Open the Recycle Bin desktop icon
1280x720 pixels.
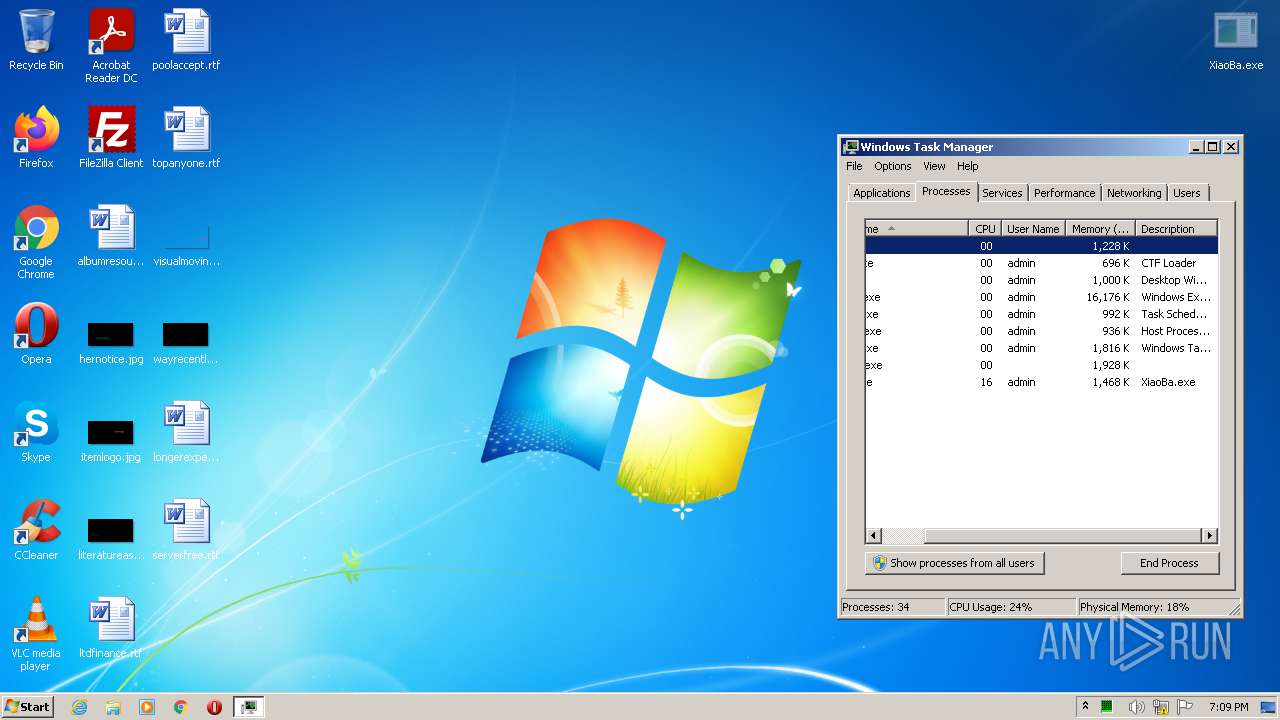[36, 41]
